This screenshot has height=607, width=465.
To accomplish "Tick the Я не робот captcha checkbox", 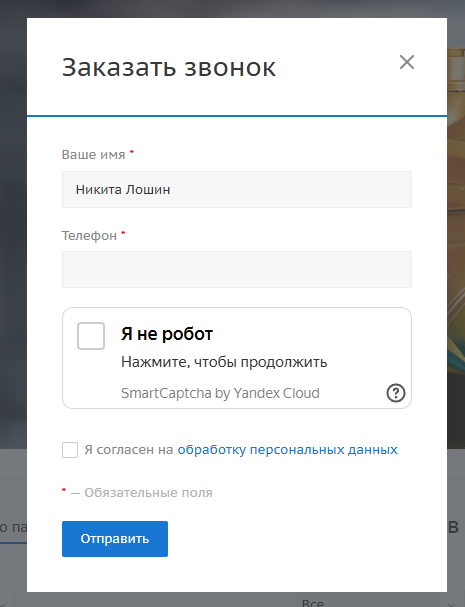I will point(91,336).
